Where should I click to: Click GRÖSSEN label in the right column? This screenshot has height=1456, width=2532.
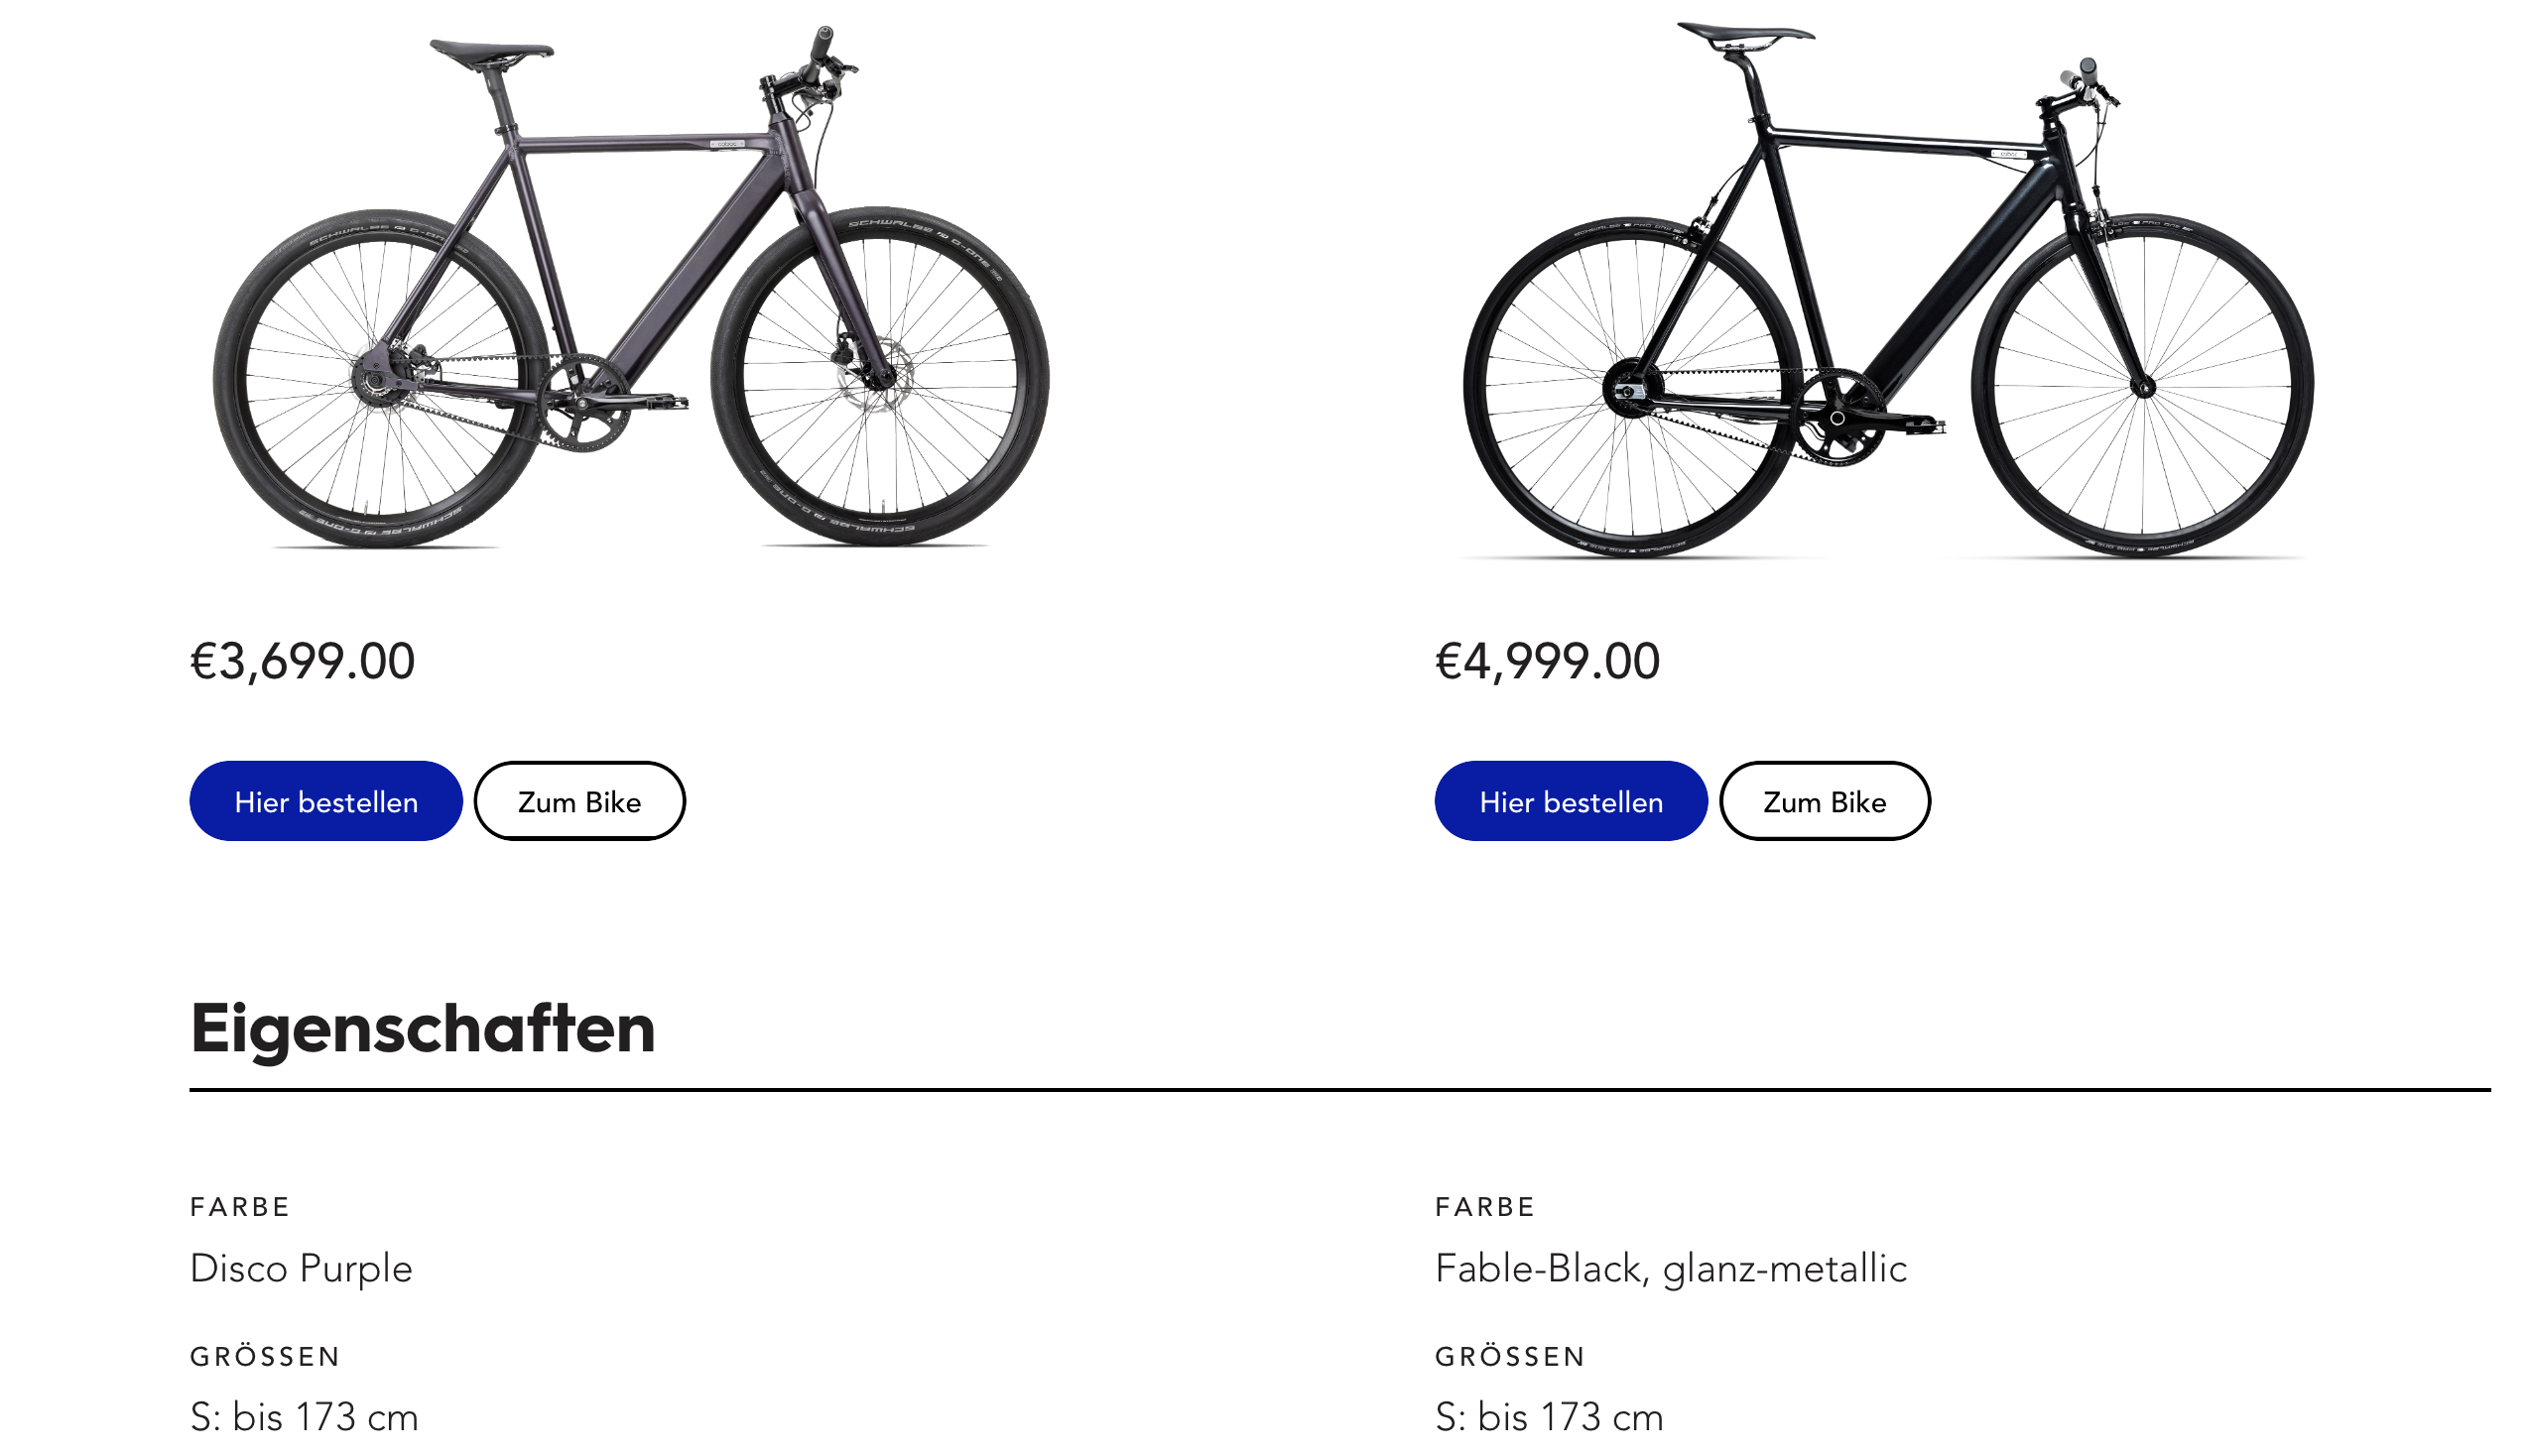pos(1510,1356)
